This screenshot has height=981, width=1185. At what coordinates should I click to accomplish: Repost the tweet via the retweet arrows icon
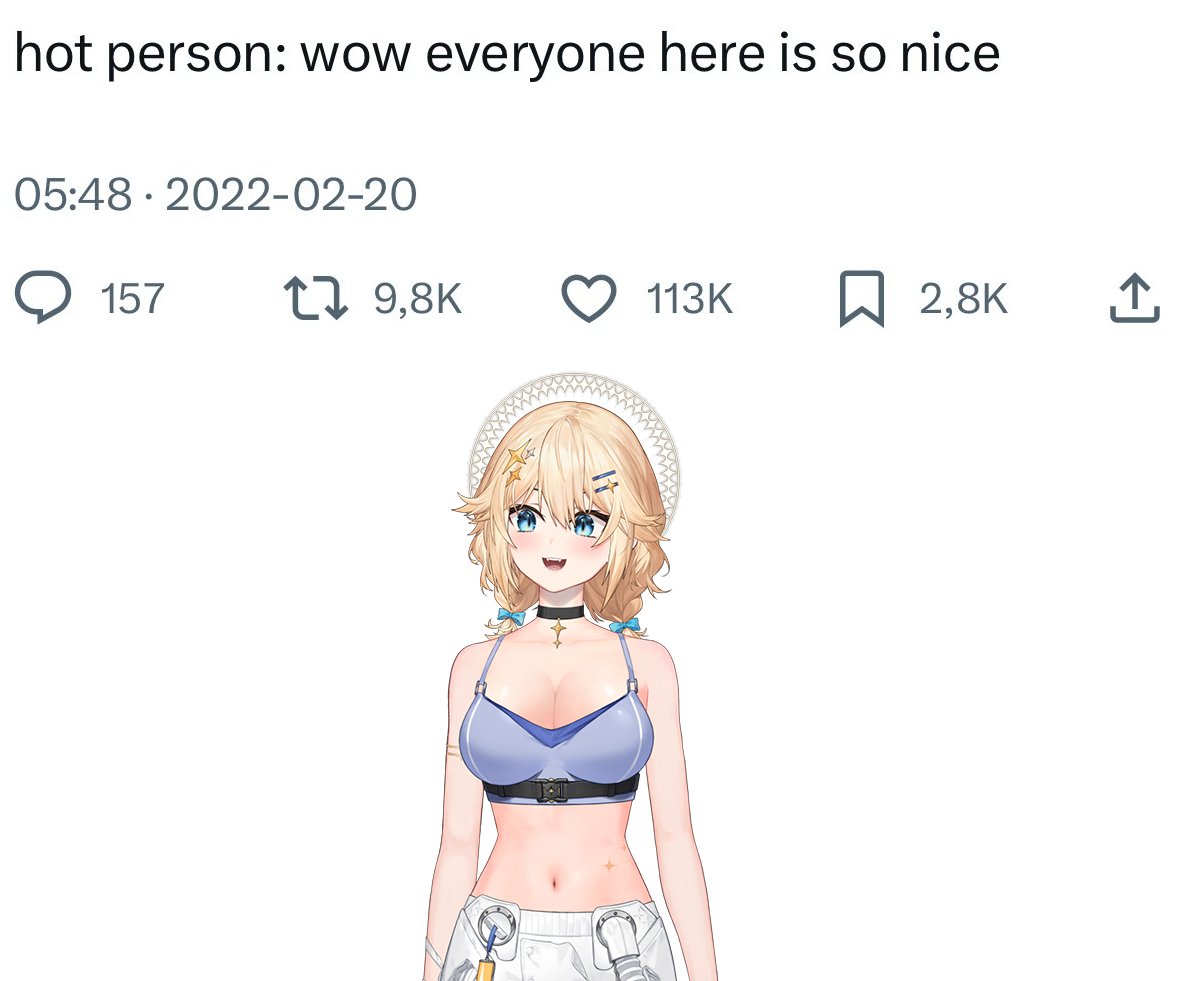pyautogui.click(x=315, y=298)
